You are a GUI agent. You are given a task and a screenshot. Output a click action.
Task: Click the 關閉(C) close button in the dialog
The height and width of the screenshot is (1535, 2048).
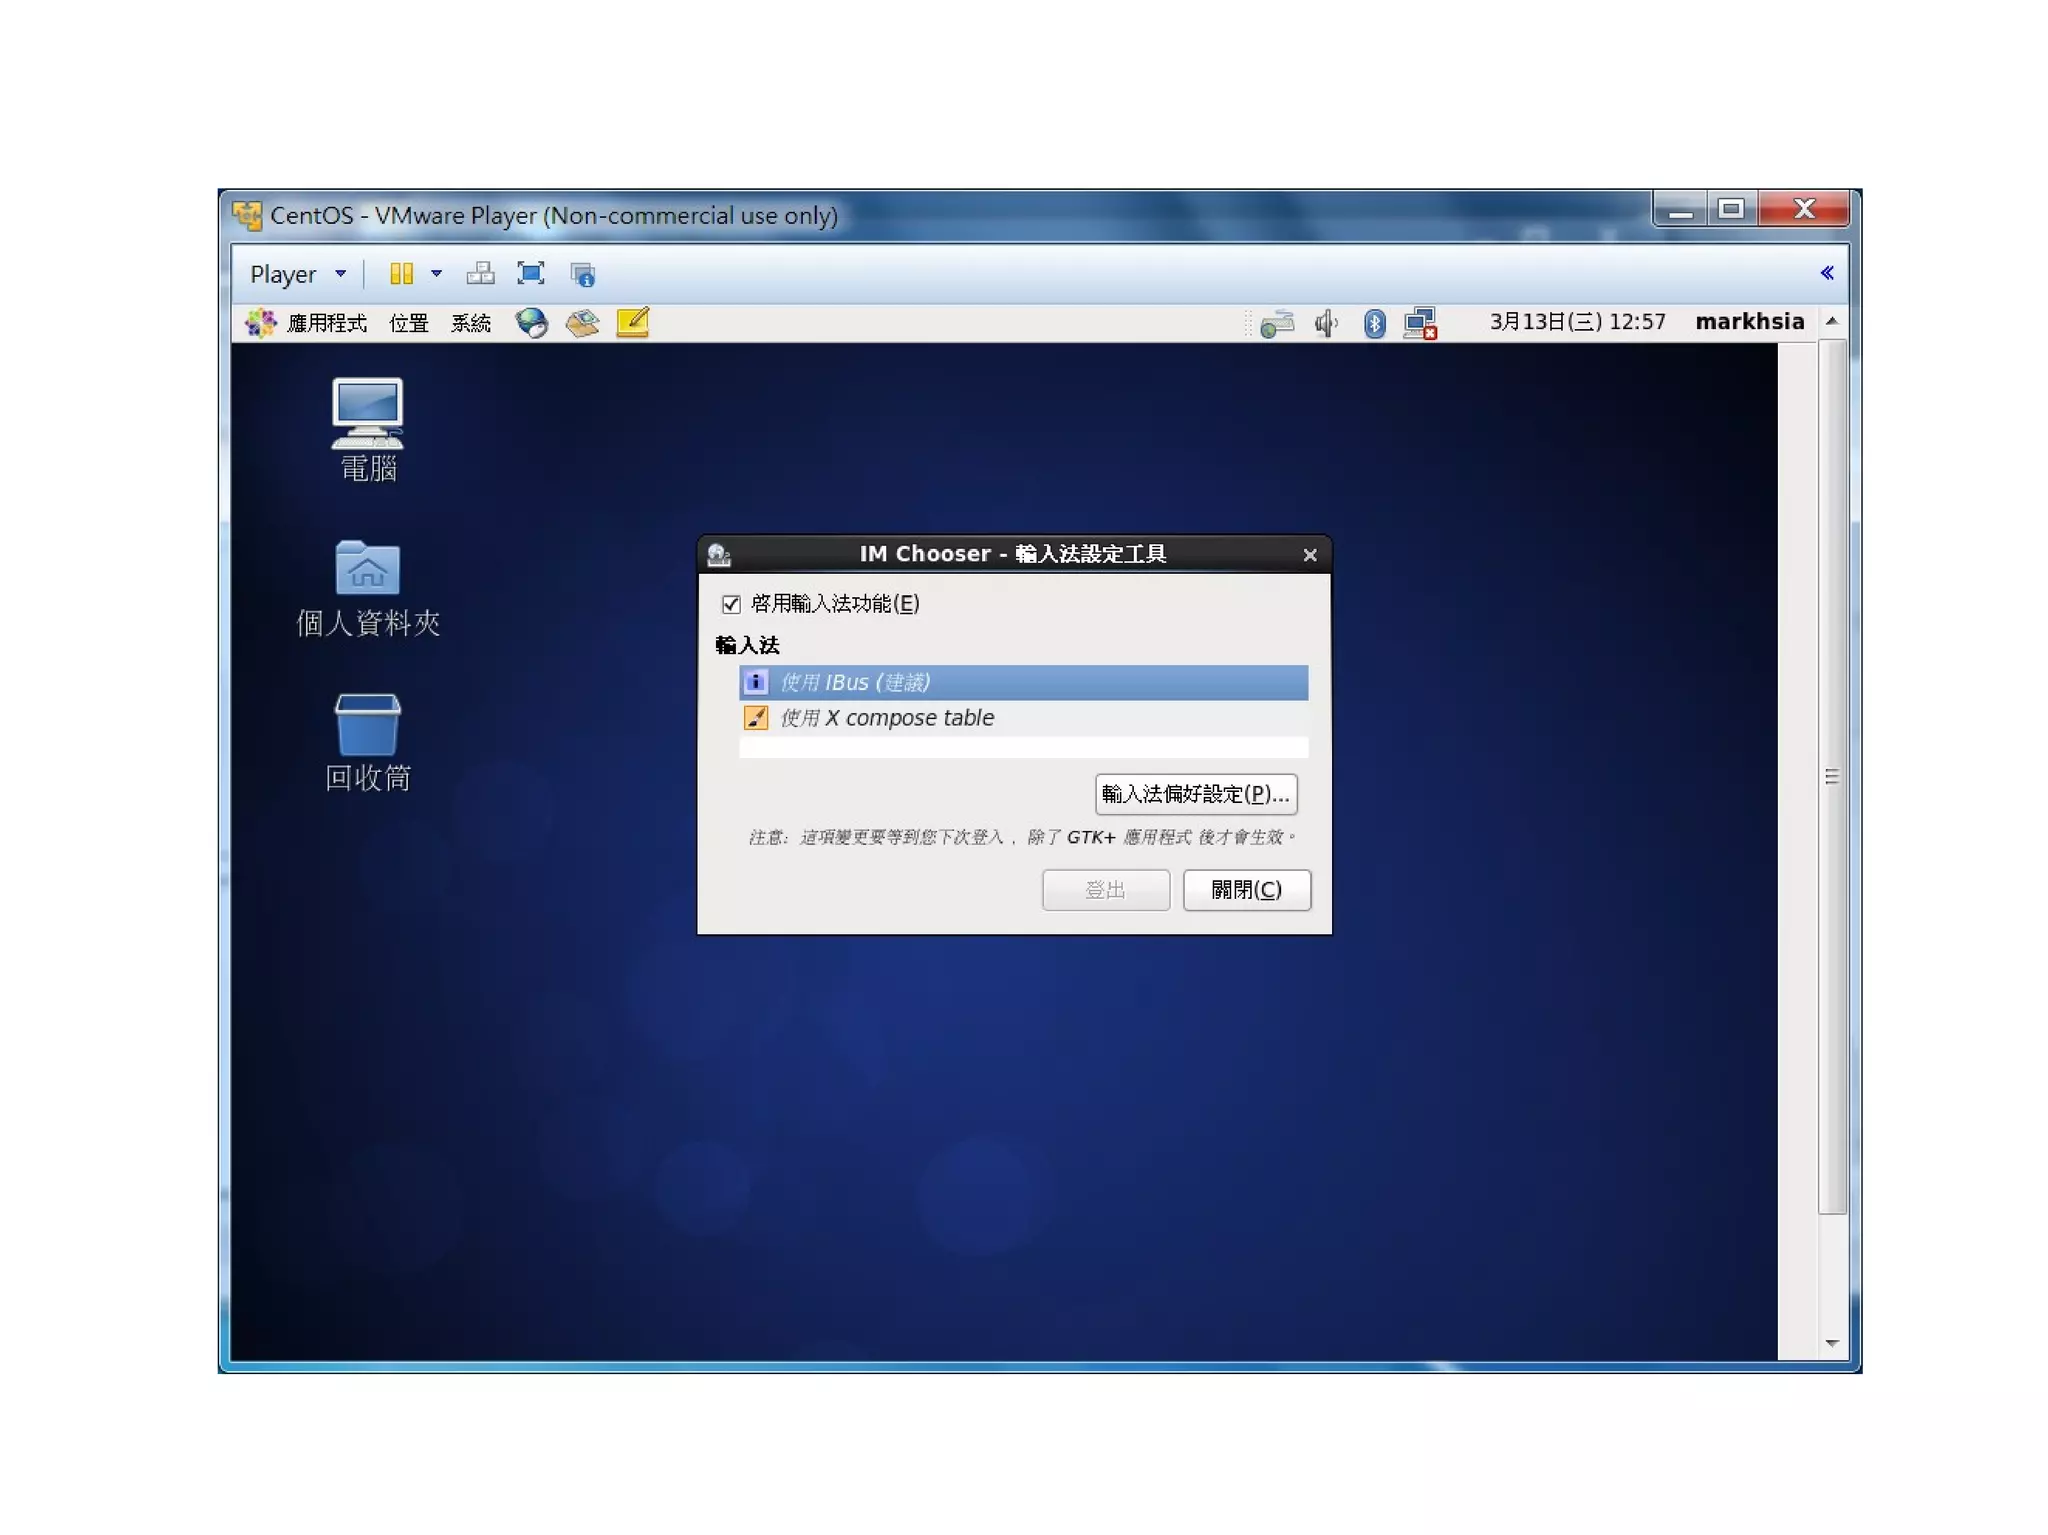click(x=1246, y=890)
